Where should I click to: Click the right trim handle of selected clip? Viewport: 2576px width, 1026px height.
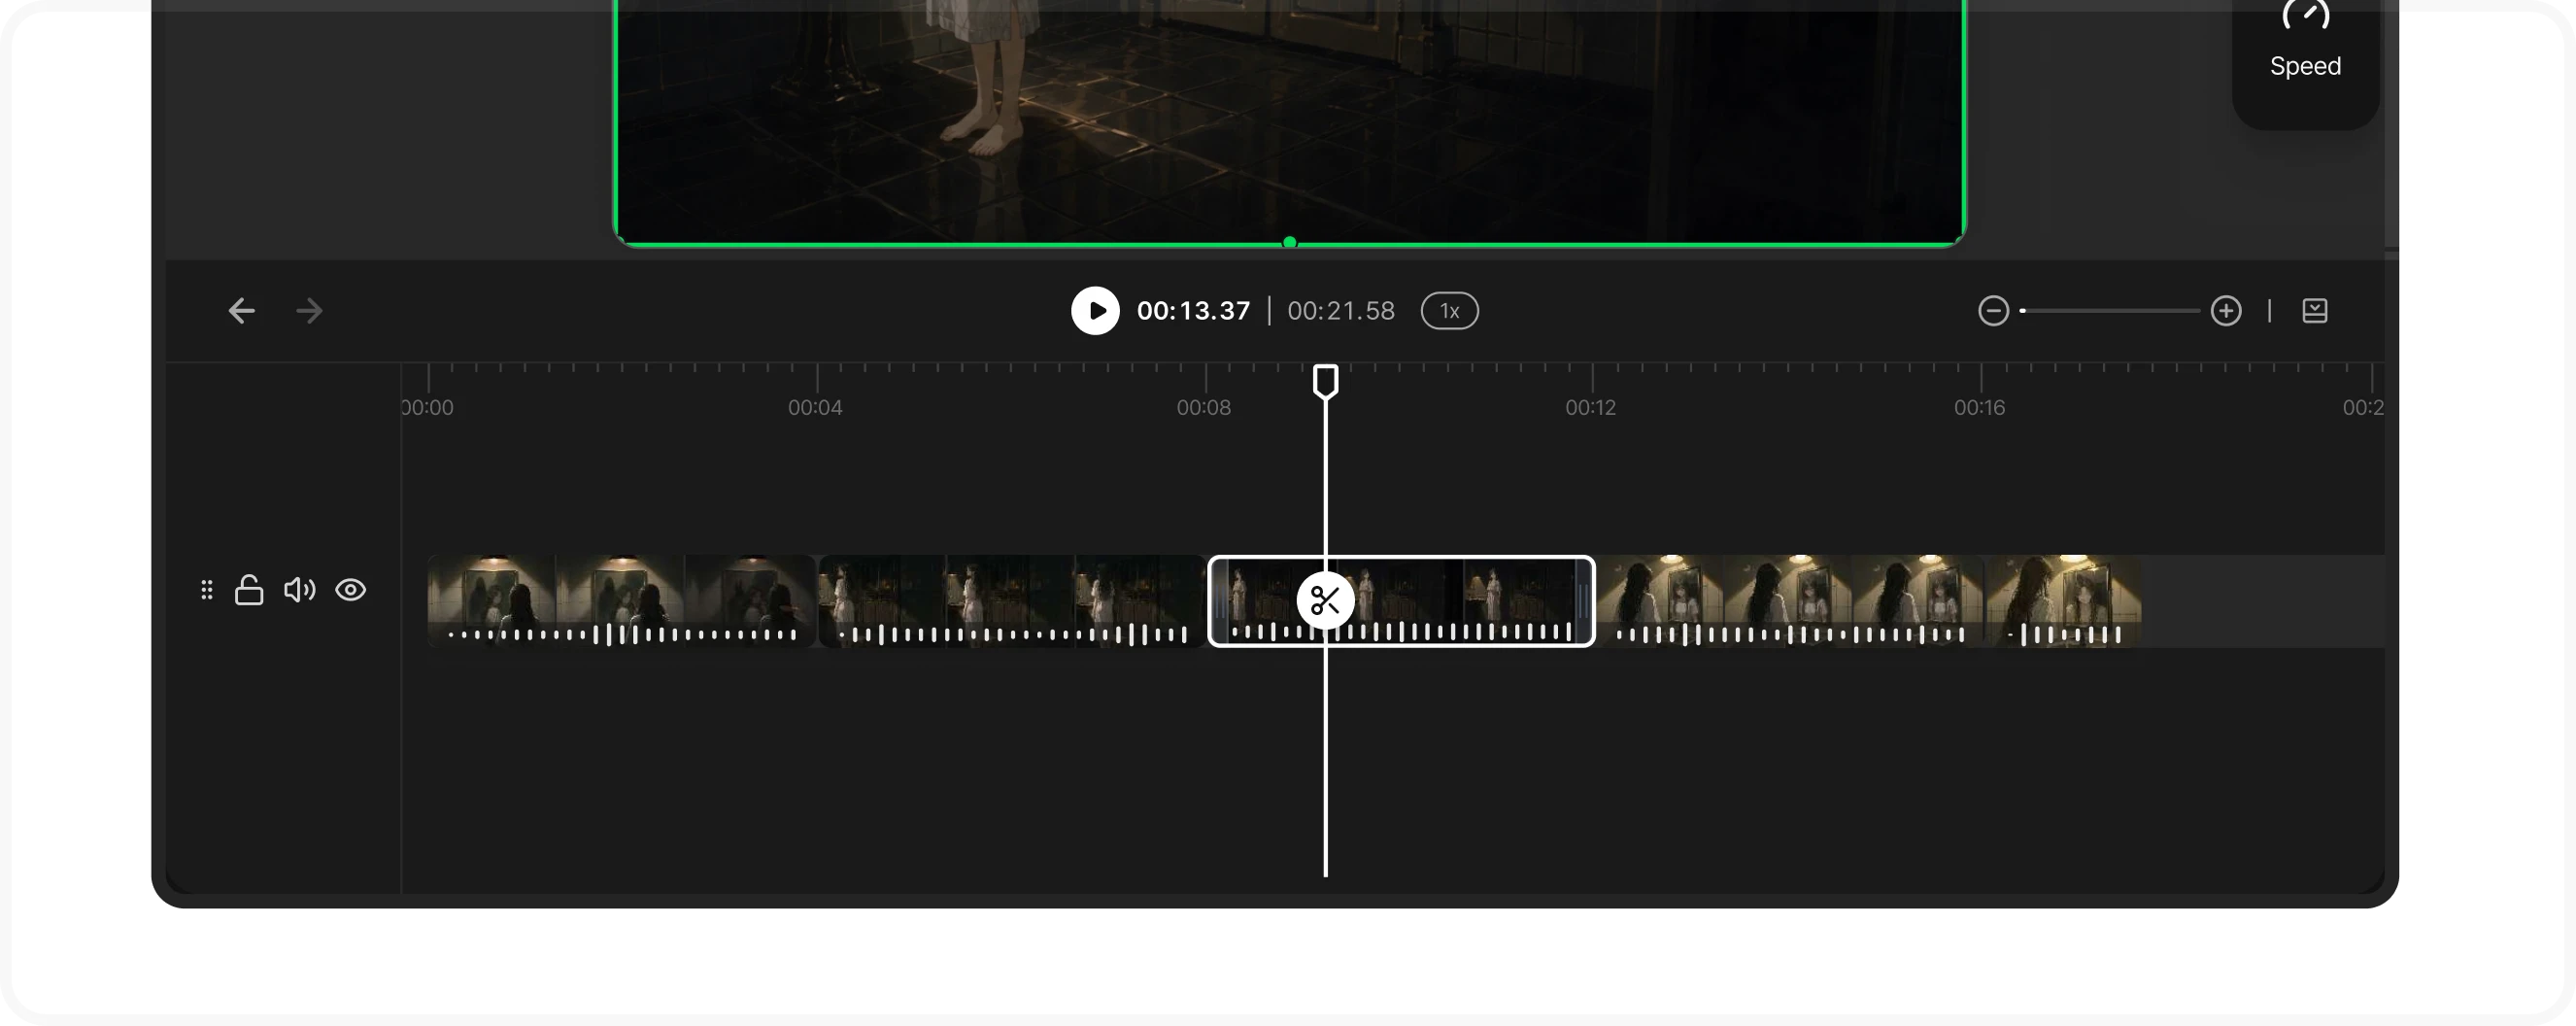tap(1583, 601)
